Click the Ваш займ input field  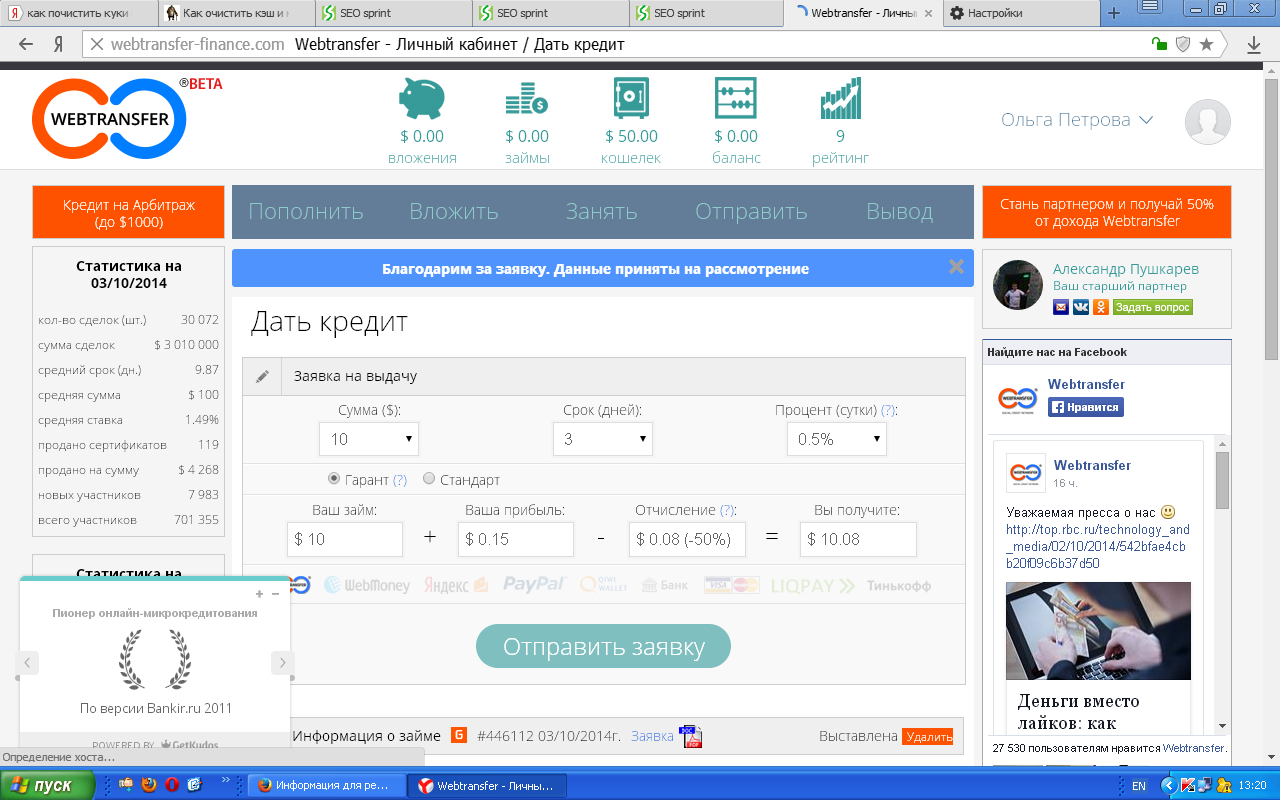[345, 539]
